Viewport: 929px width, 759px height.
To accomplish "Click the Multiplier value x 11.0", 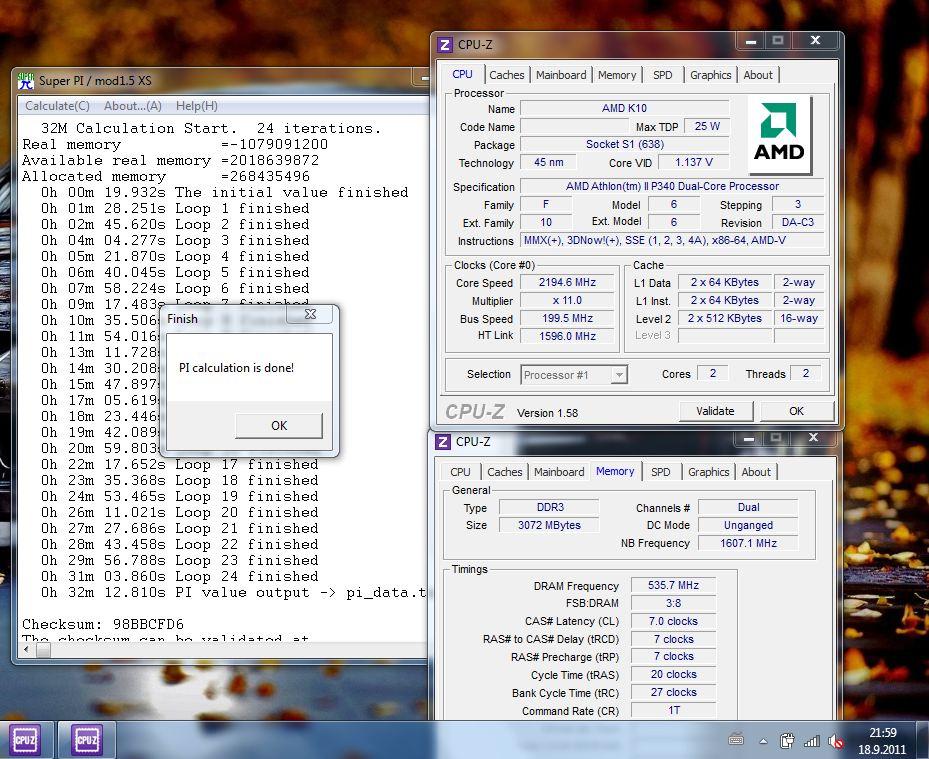I will (567, 300).
